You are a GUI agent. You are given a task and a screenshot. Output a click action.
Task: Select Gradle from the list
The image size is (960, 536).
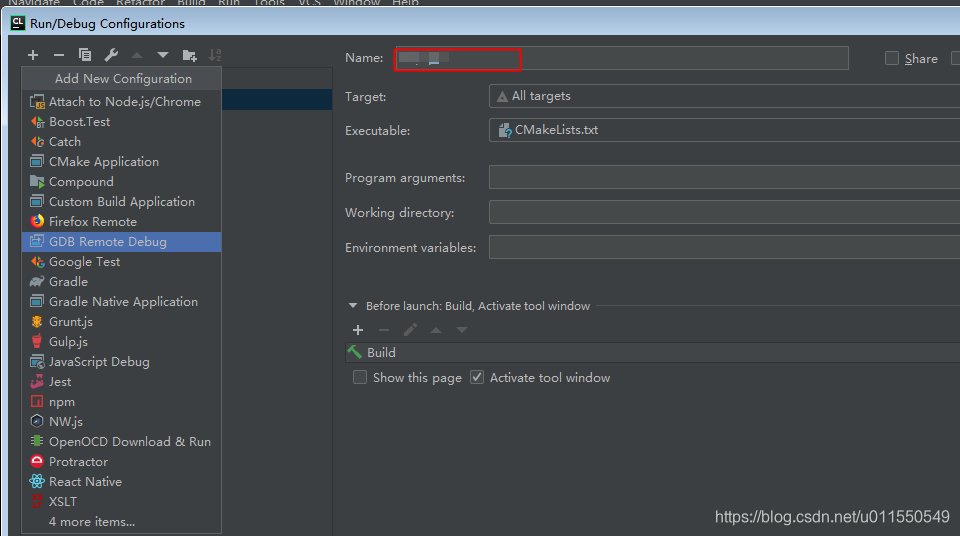coord(121,282)
